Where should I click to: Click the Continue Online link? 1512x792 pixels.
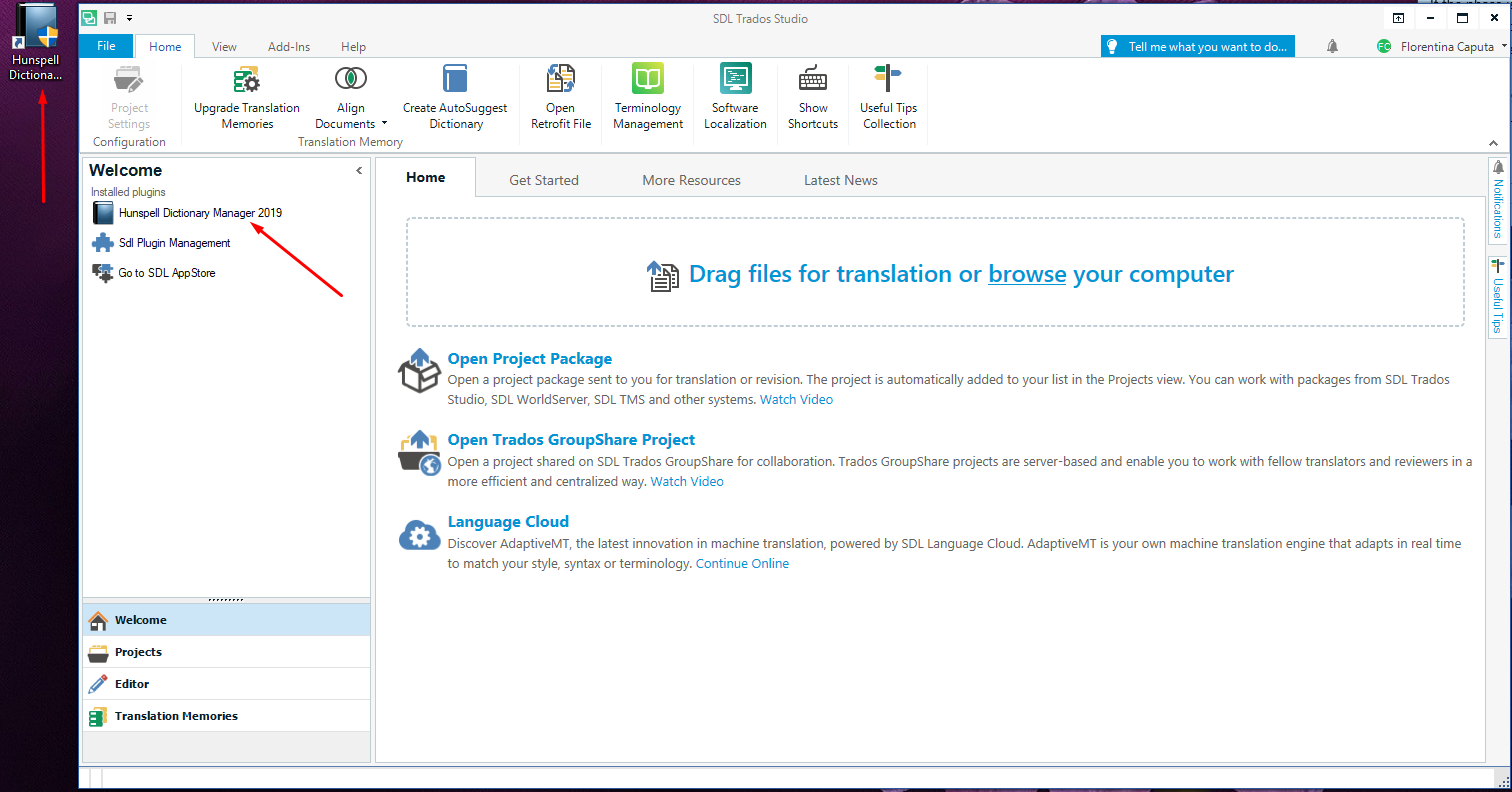[742, 563]
